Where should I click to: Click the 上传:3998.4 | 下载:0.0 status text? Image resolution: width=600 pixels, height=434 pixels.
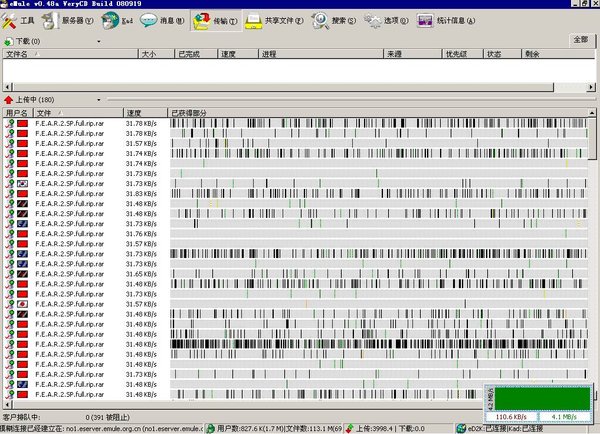[x=390, y=429]
